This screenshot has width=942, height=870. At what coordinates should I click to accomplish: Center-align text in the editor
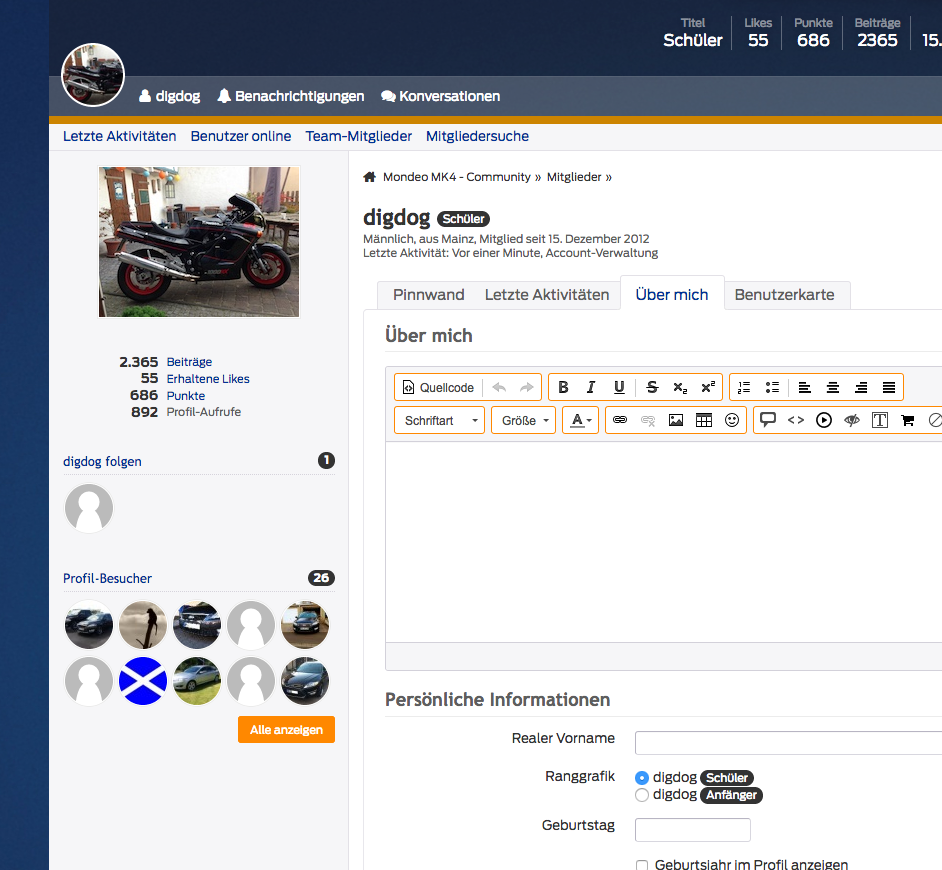(x=832, y=388)
